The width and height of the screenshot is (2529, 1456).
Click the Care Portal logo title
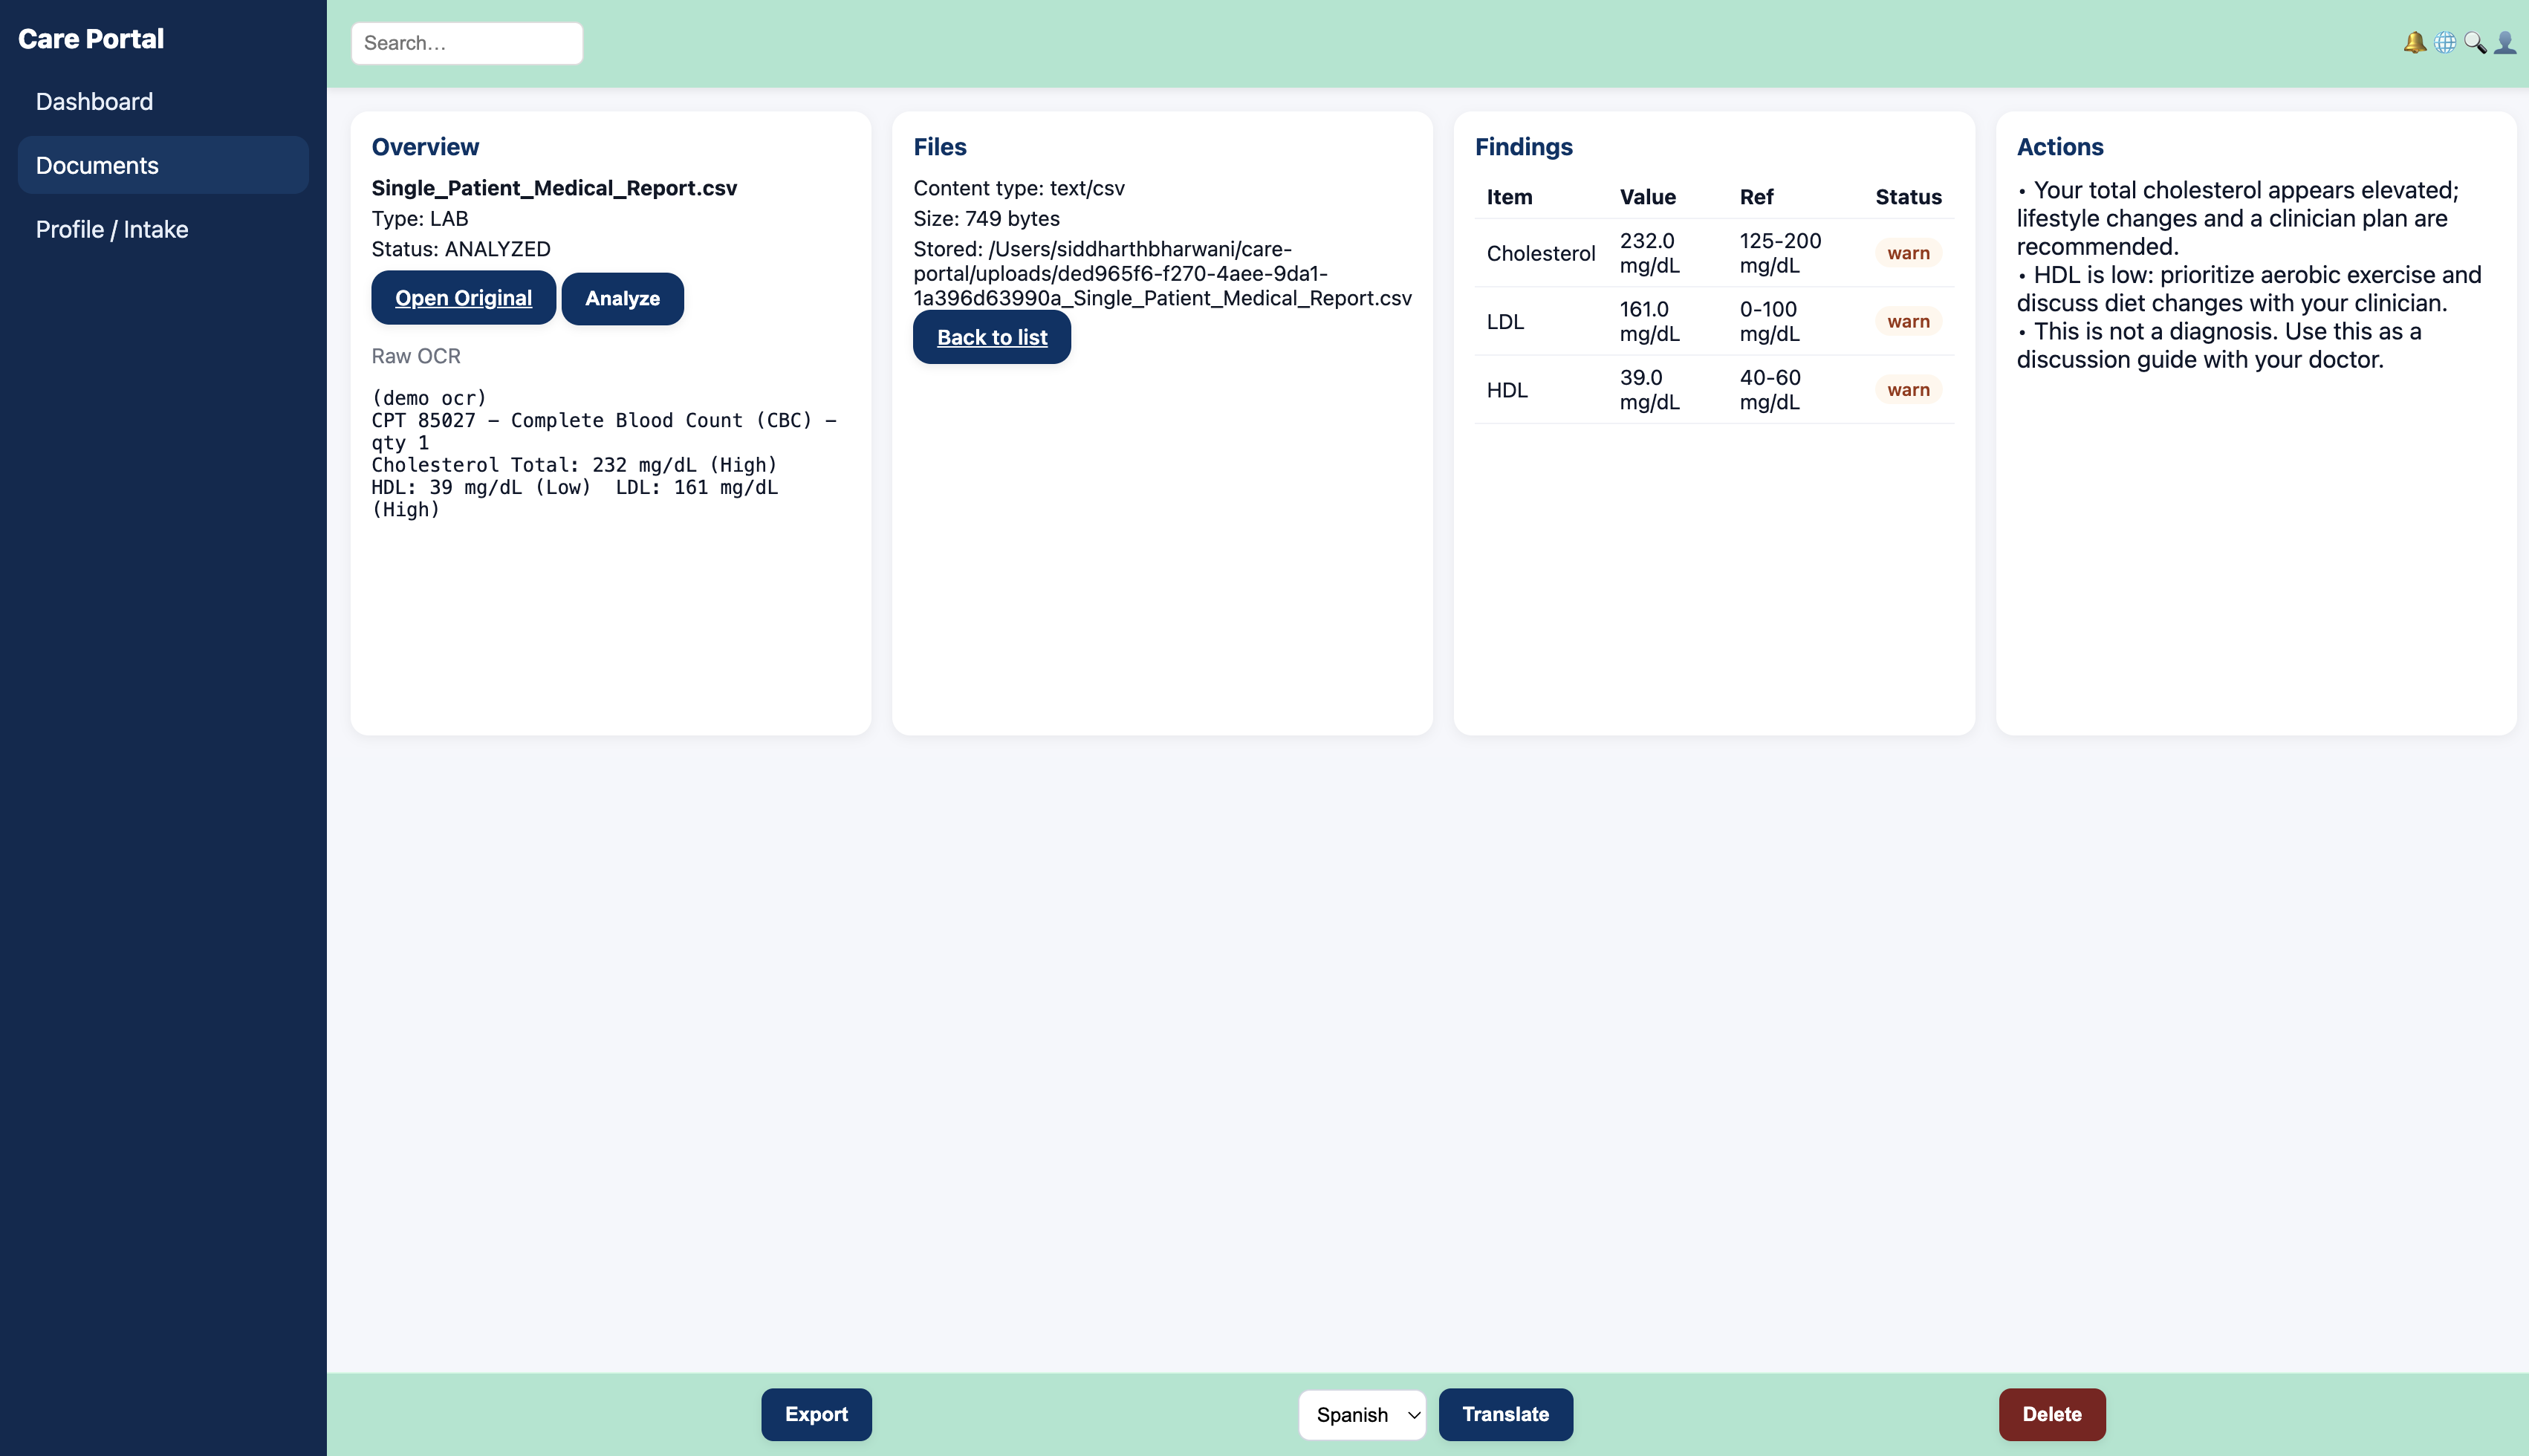[x=91, y=38]
